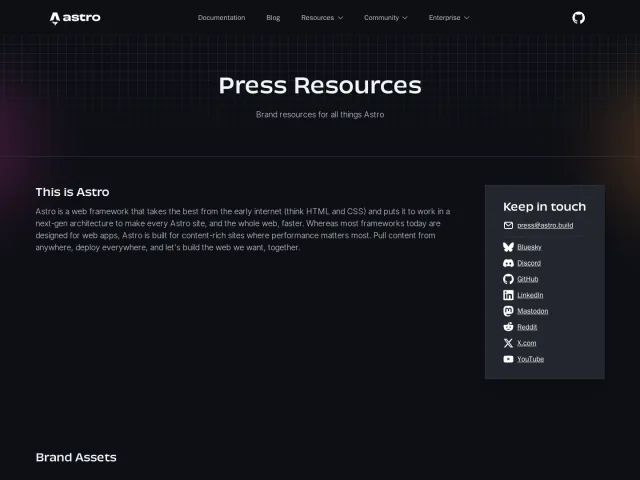The height and width of the screenshot is (480, 640).
Task: Click the Bluesky butterfly icon
Action: tap(508, 247)
